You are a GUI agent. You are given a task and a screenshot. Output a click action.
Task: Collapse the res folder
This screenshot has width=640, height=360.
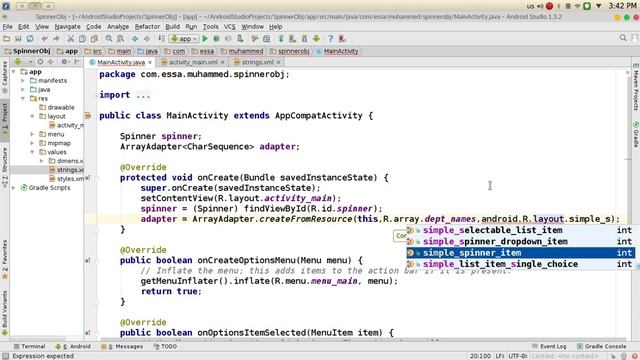pyautogui.click(x=23, y=98)
